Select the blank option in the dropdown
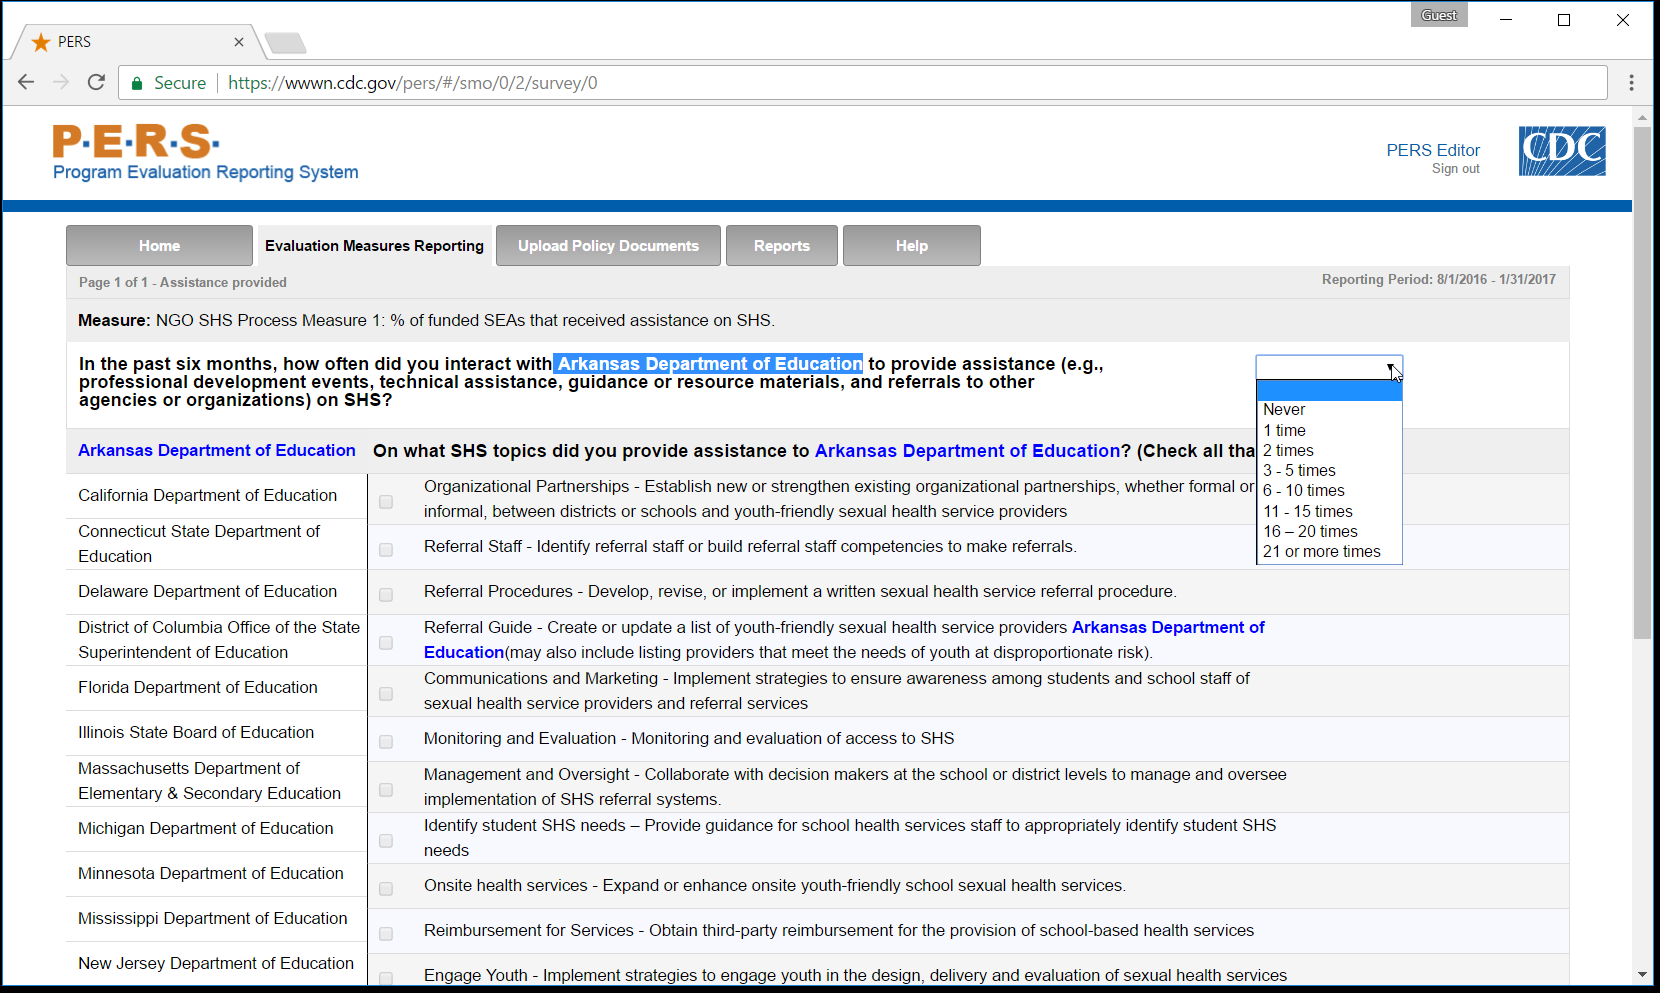This screenshot has width=1660, height=993. (1329, 390)
